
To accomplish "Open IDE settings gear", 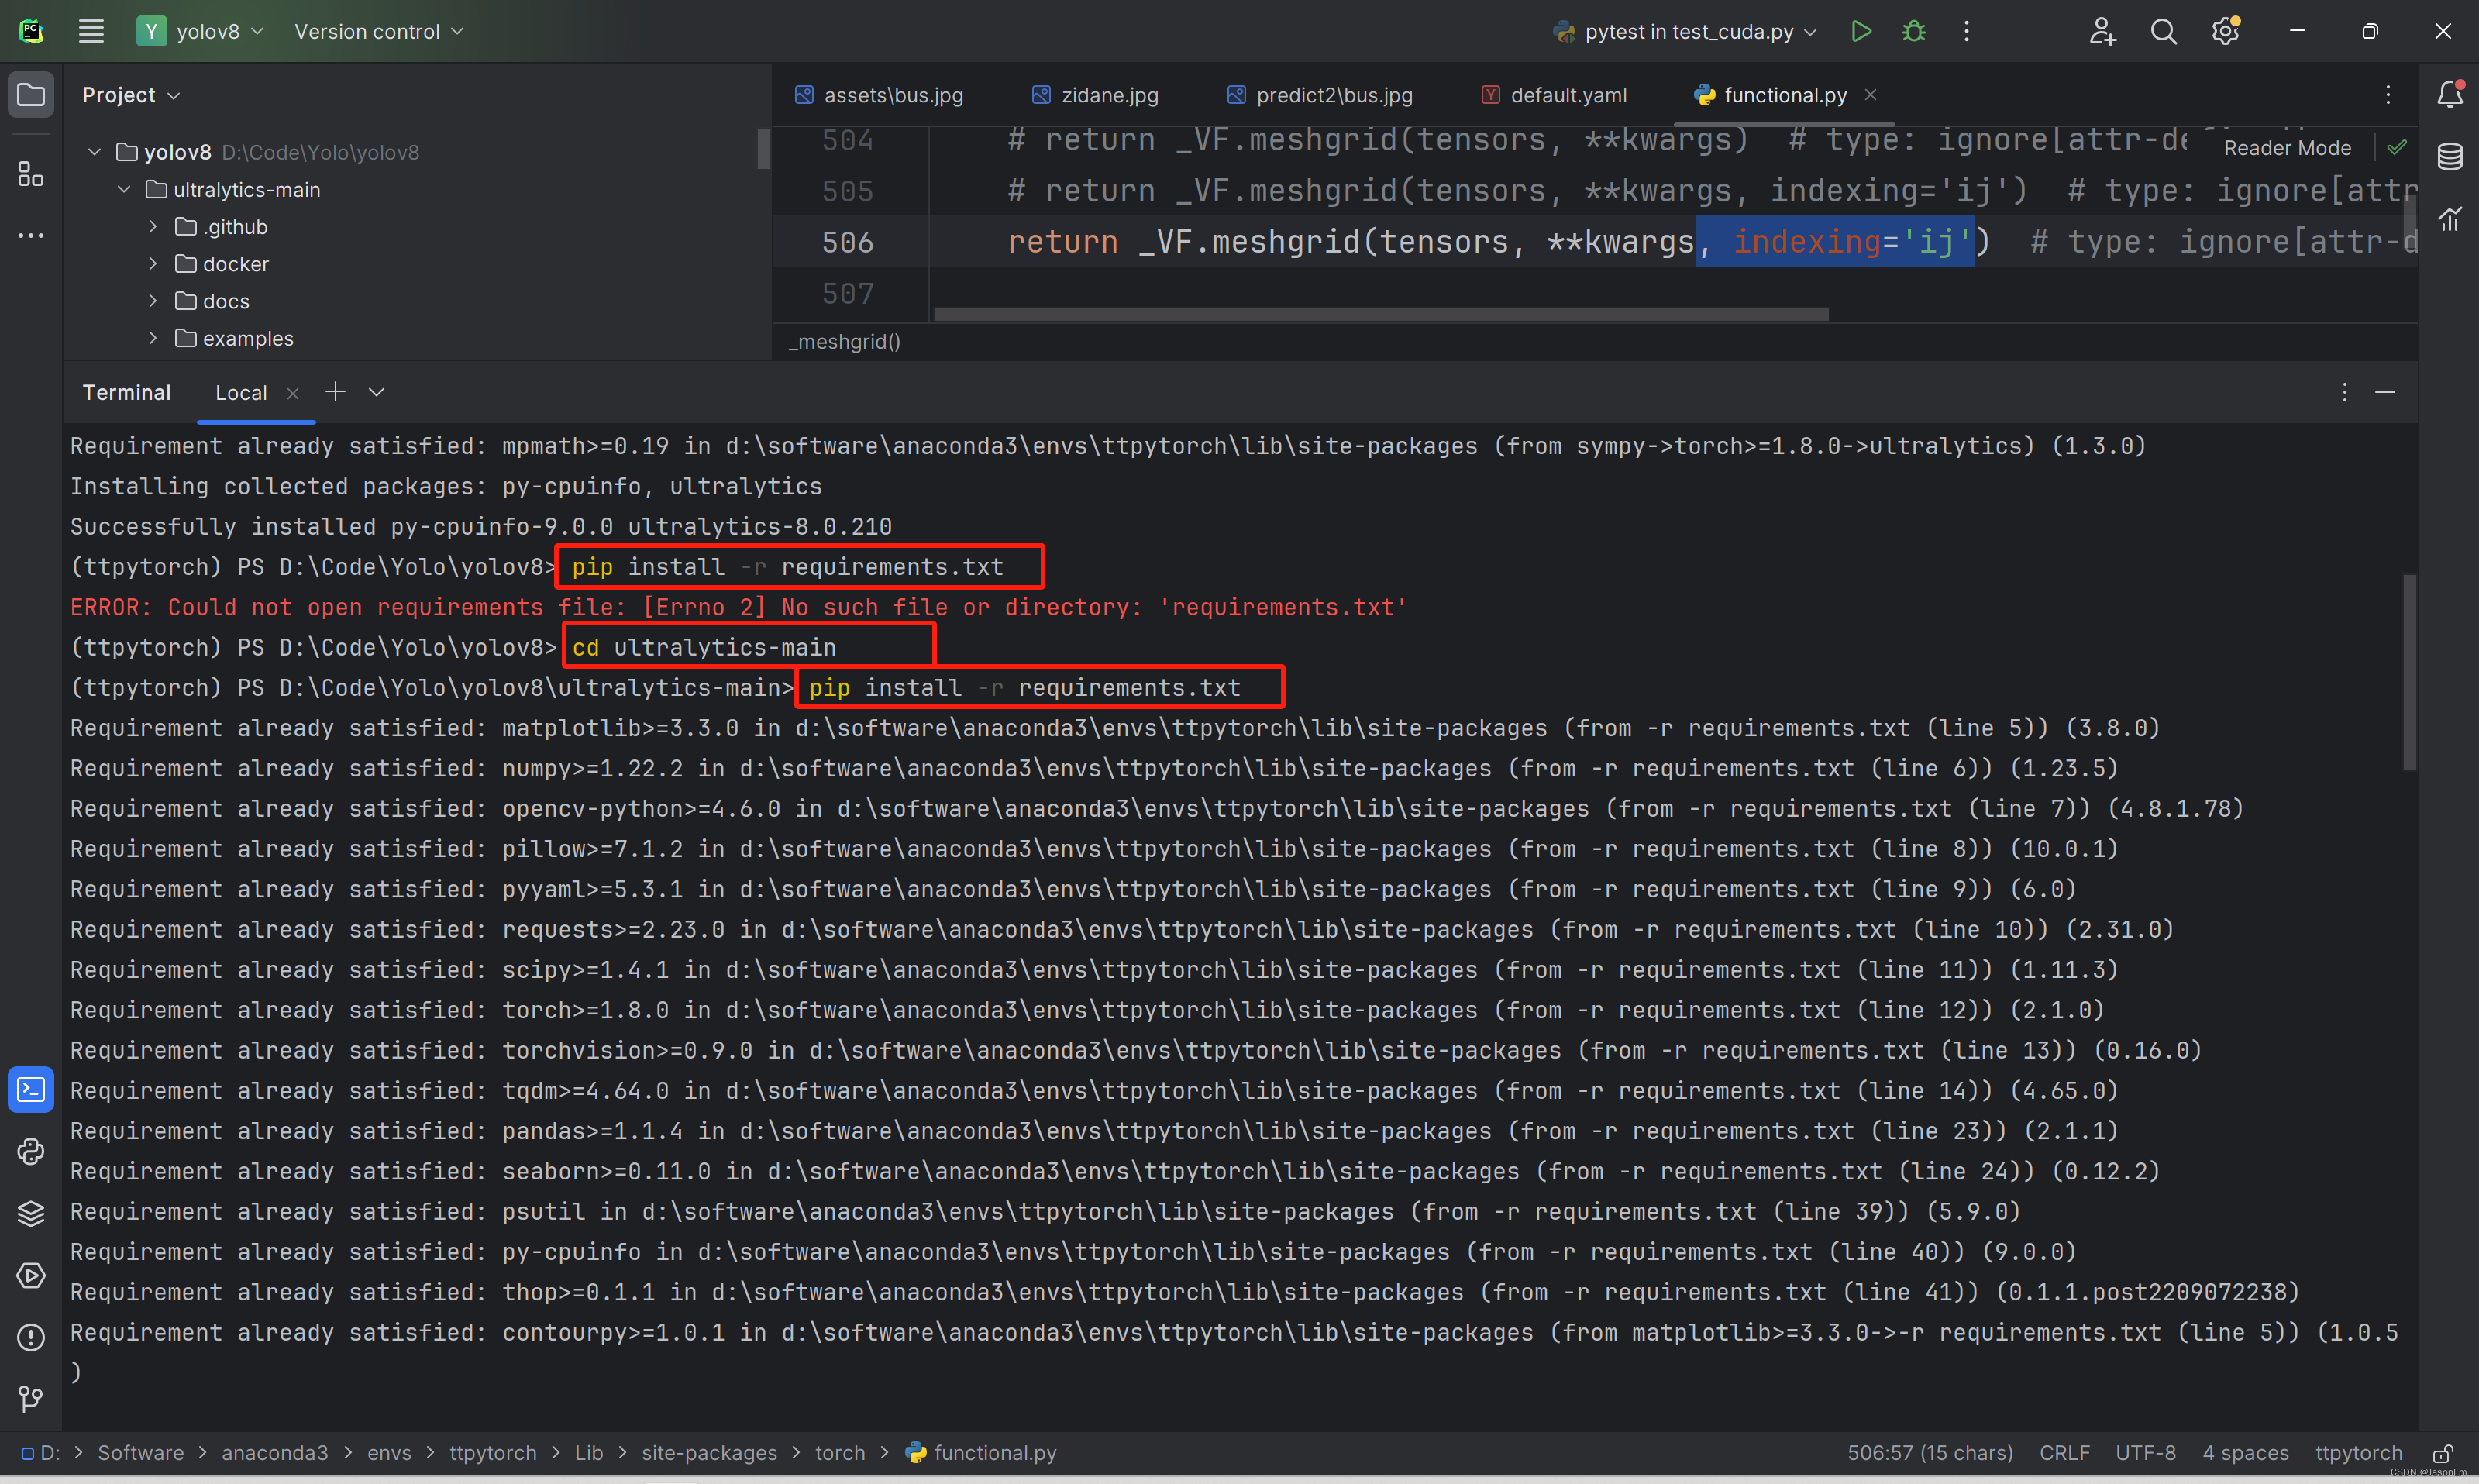I will pos(2225,31).
